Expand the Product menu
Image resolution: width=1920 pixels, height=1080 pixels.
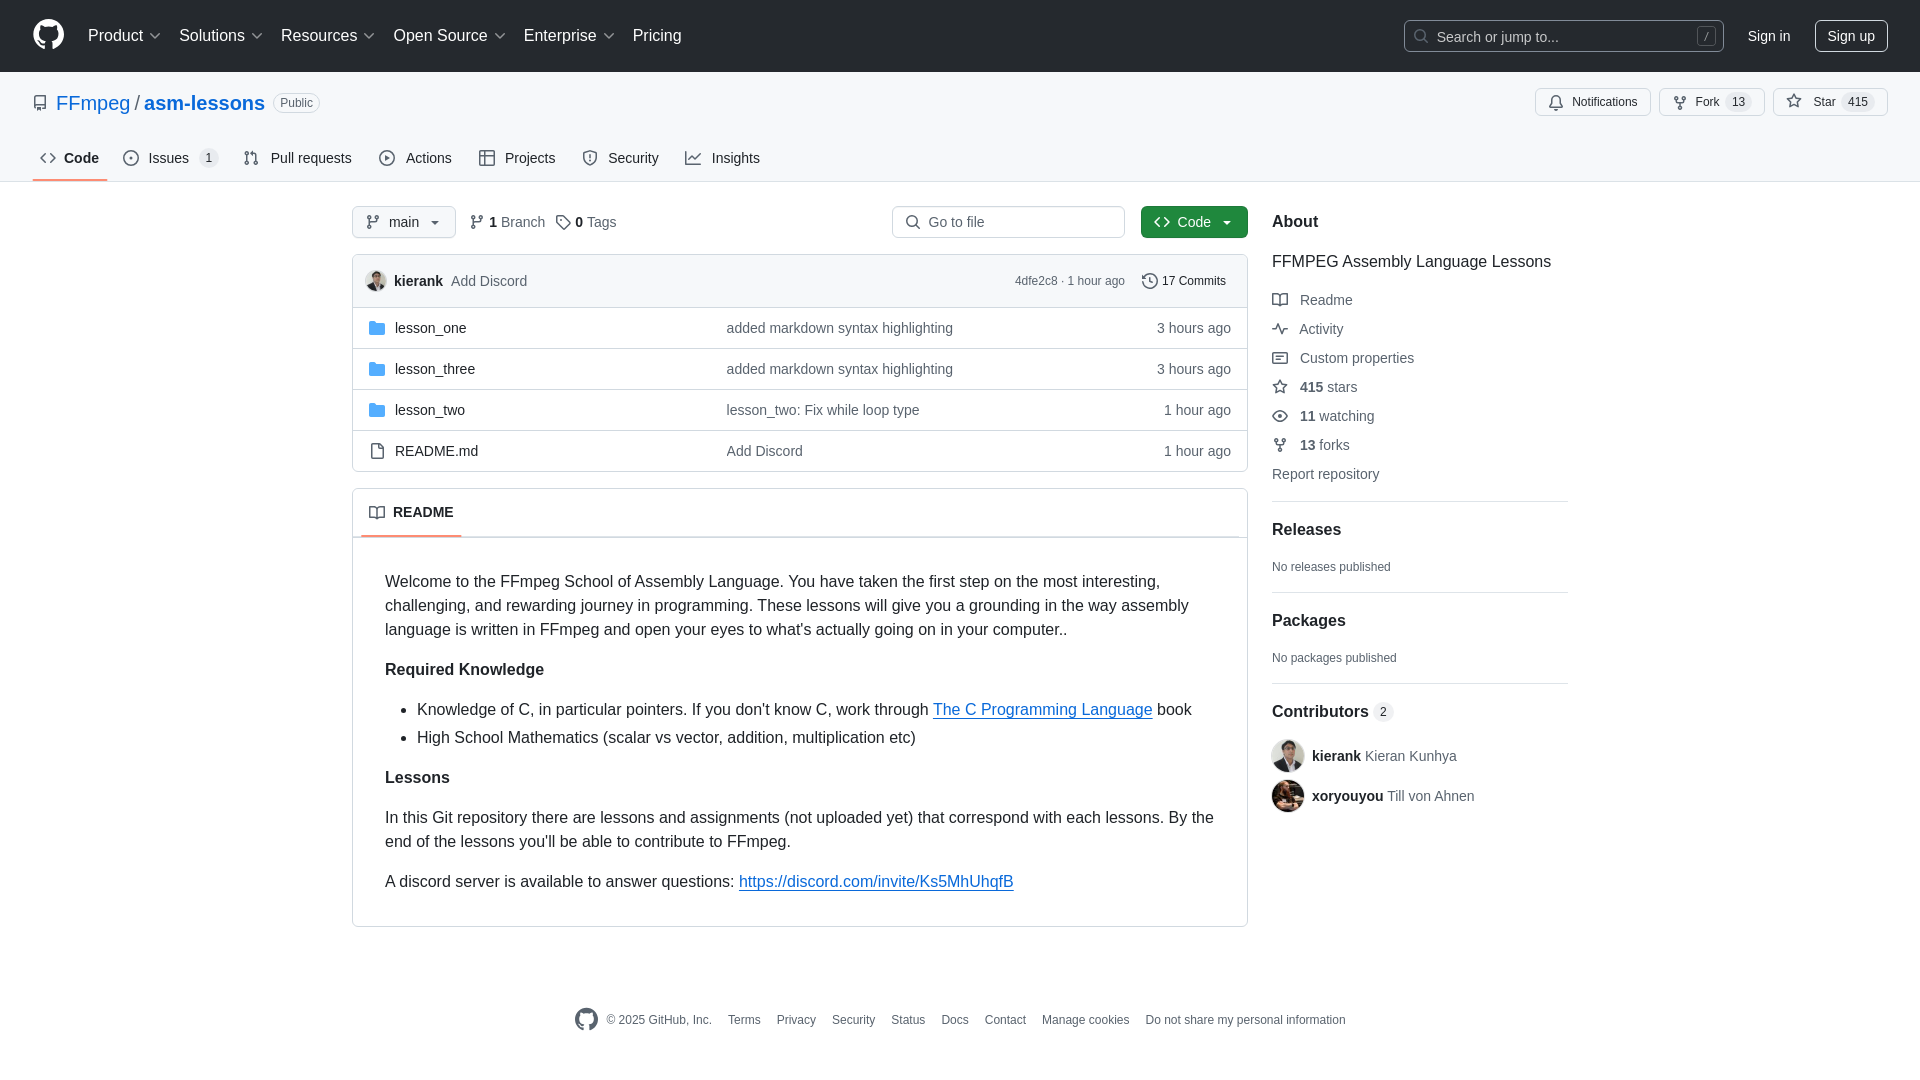pos(124,36)
